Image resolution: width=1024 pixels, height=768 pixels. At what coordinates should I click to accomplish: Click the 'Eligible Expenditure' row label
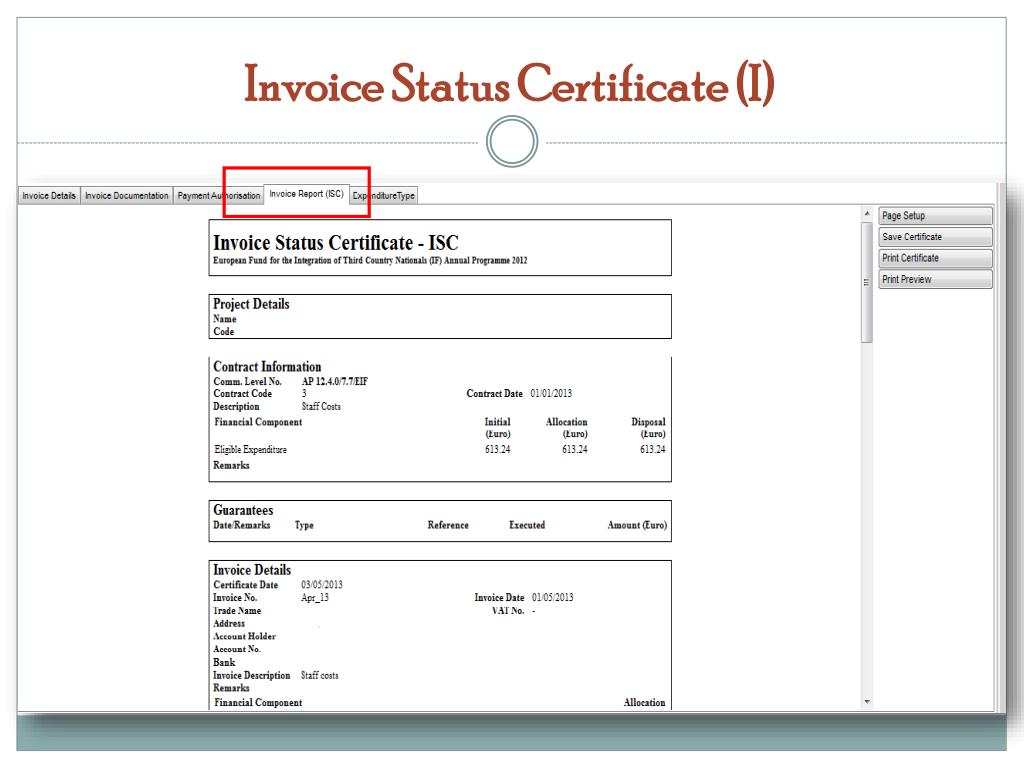coord(250,450)
